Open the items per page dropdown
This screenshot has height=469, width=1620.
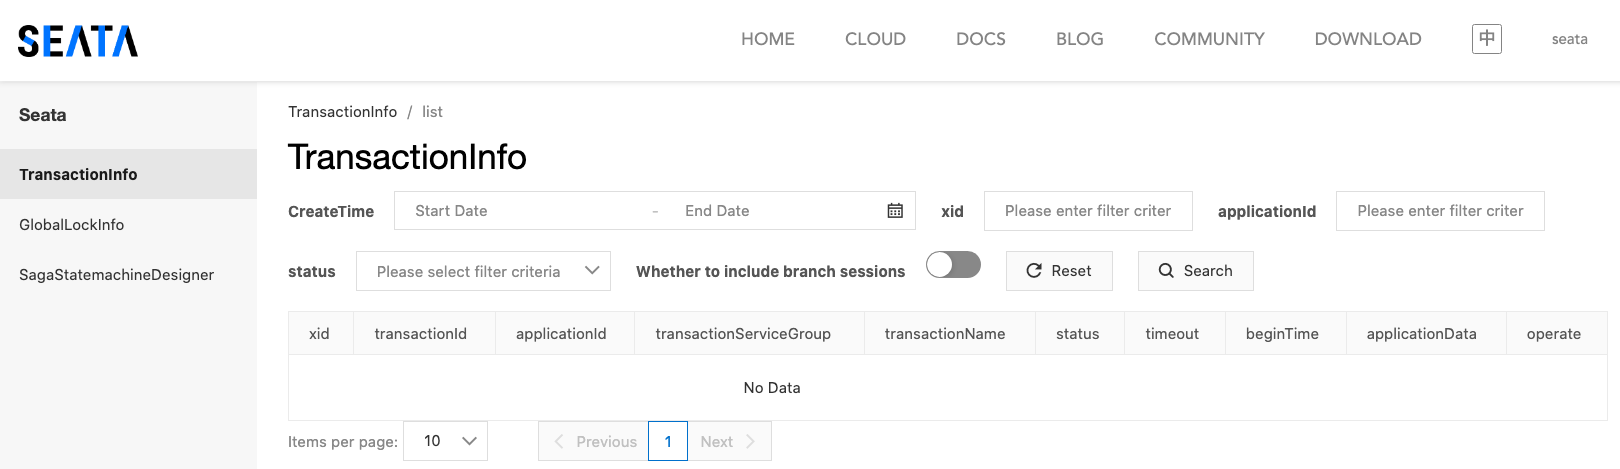[x=445, y=441]
